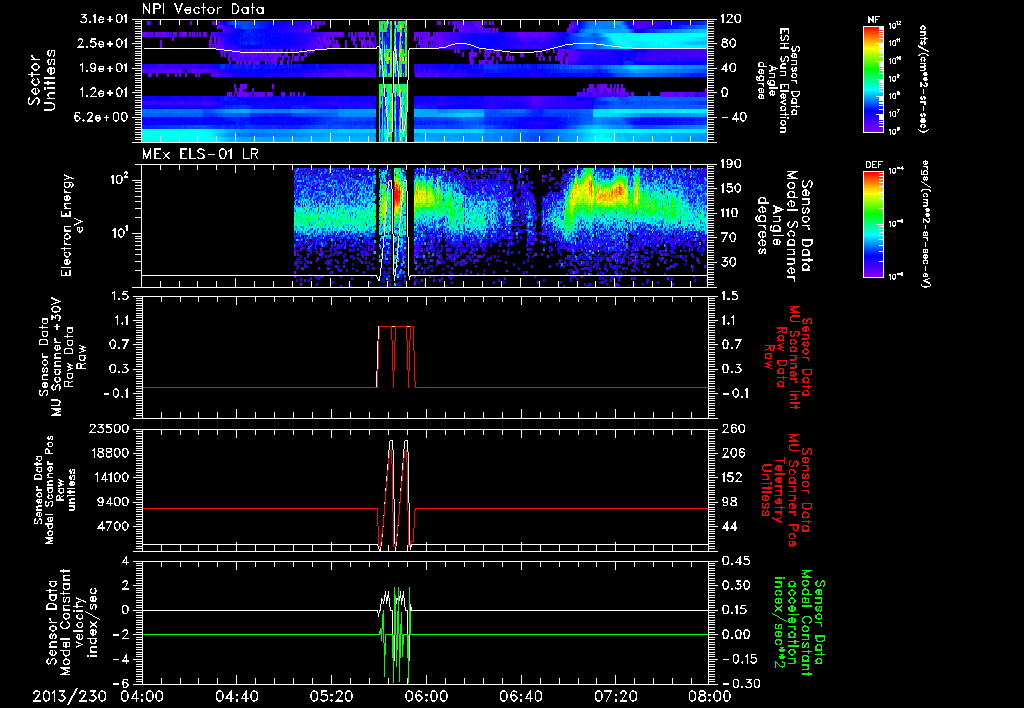Click the 9400 scanner position tick

tap(114, 502)
